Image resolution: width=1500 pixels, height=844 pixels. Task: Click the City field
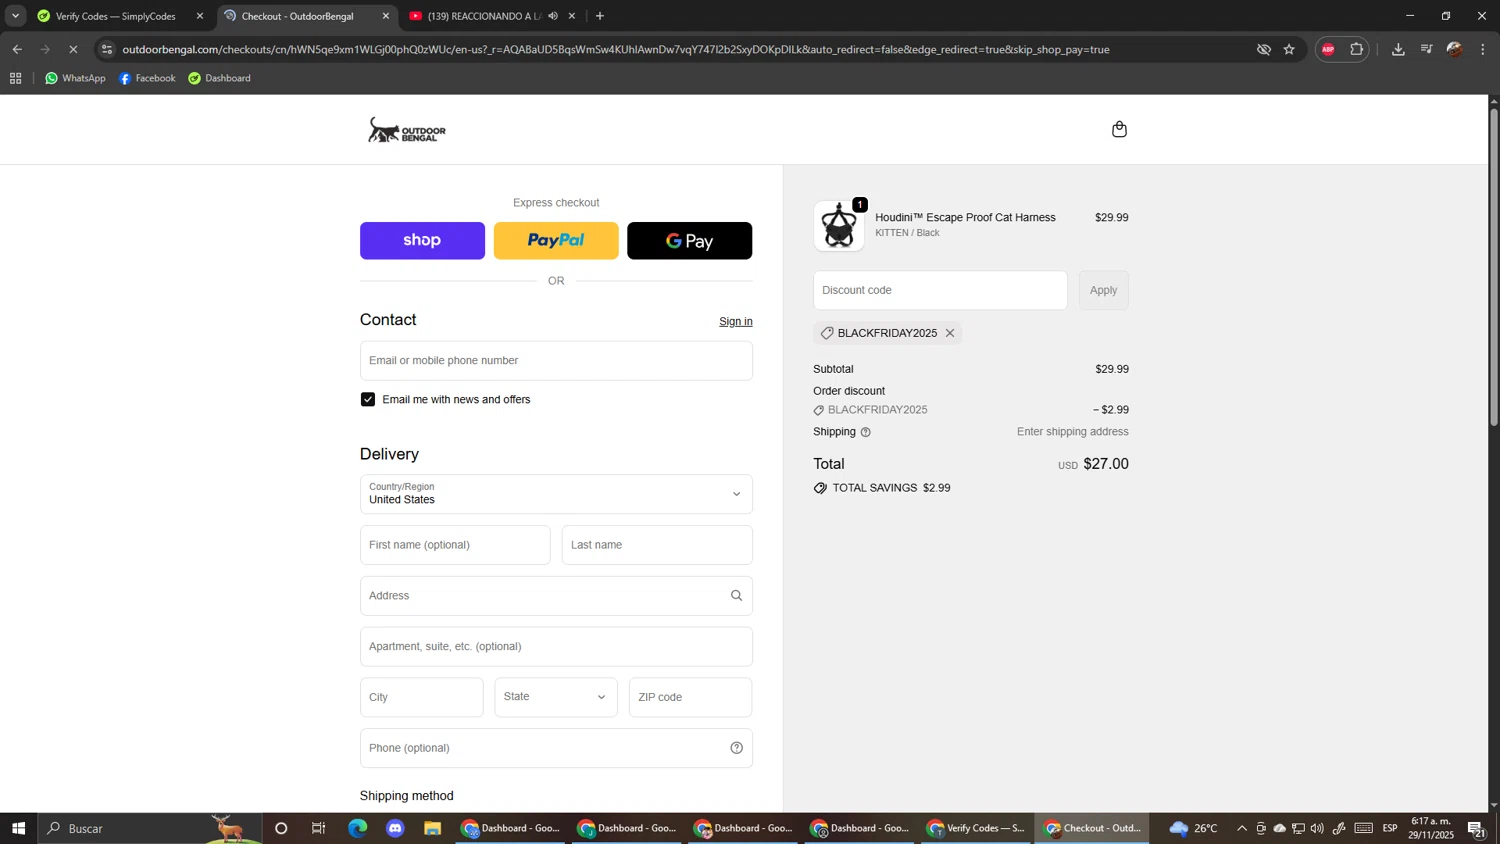pyautogui.click(x=421, y=697)
